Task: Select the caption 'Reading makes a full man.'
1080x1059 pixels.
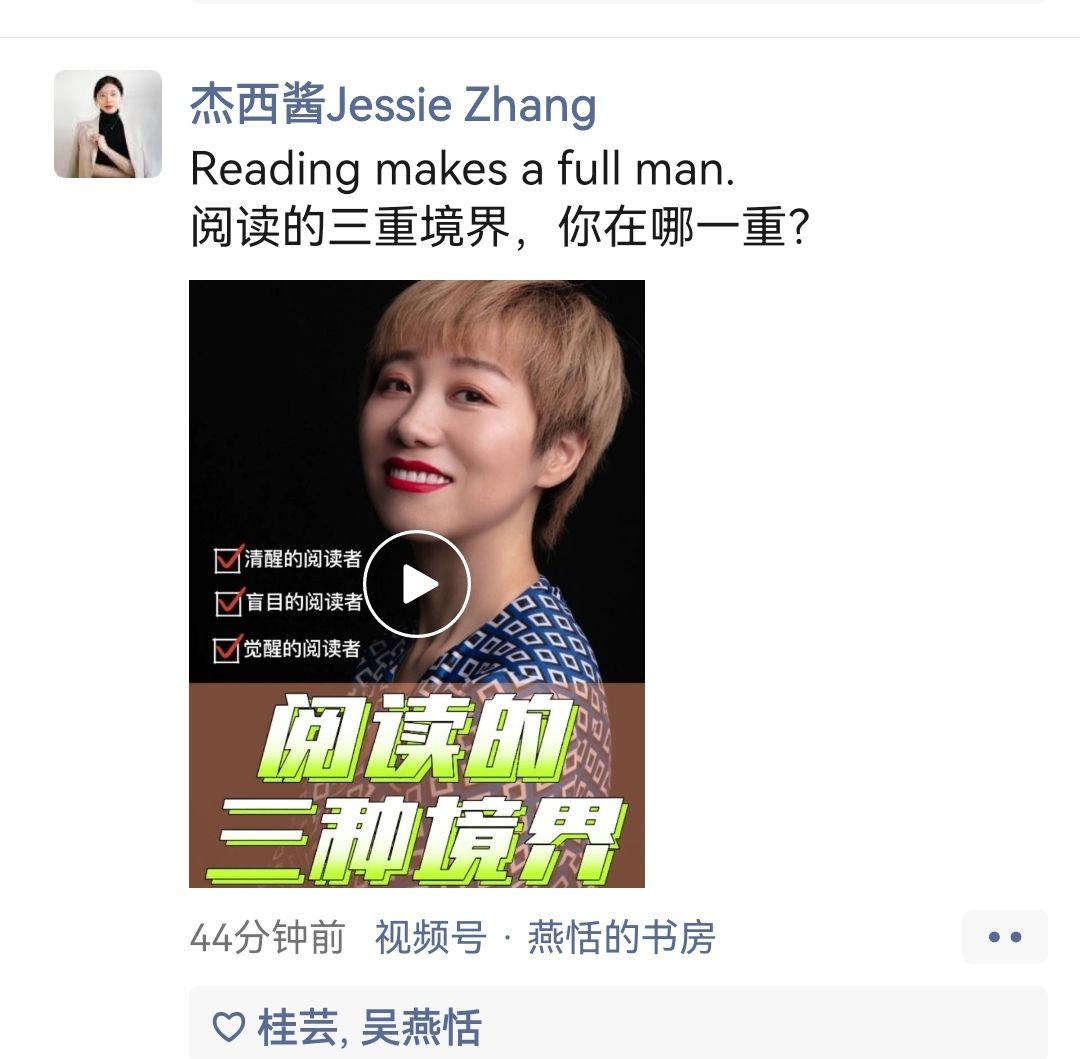Action: (x=462, y=168)
